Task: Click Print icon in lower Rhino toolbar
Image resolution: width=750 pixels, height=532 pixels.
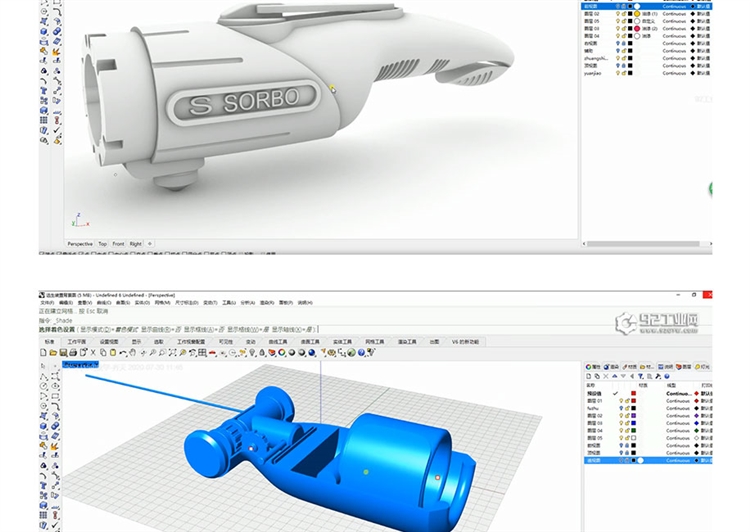Action: pyautogui.click(x=73, y=353)
